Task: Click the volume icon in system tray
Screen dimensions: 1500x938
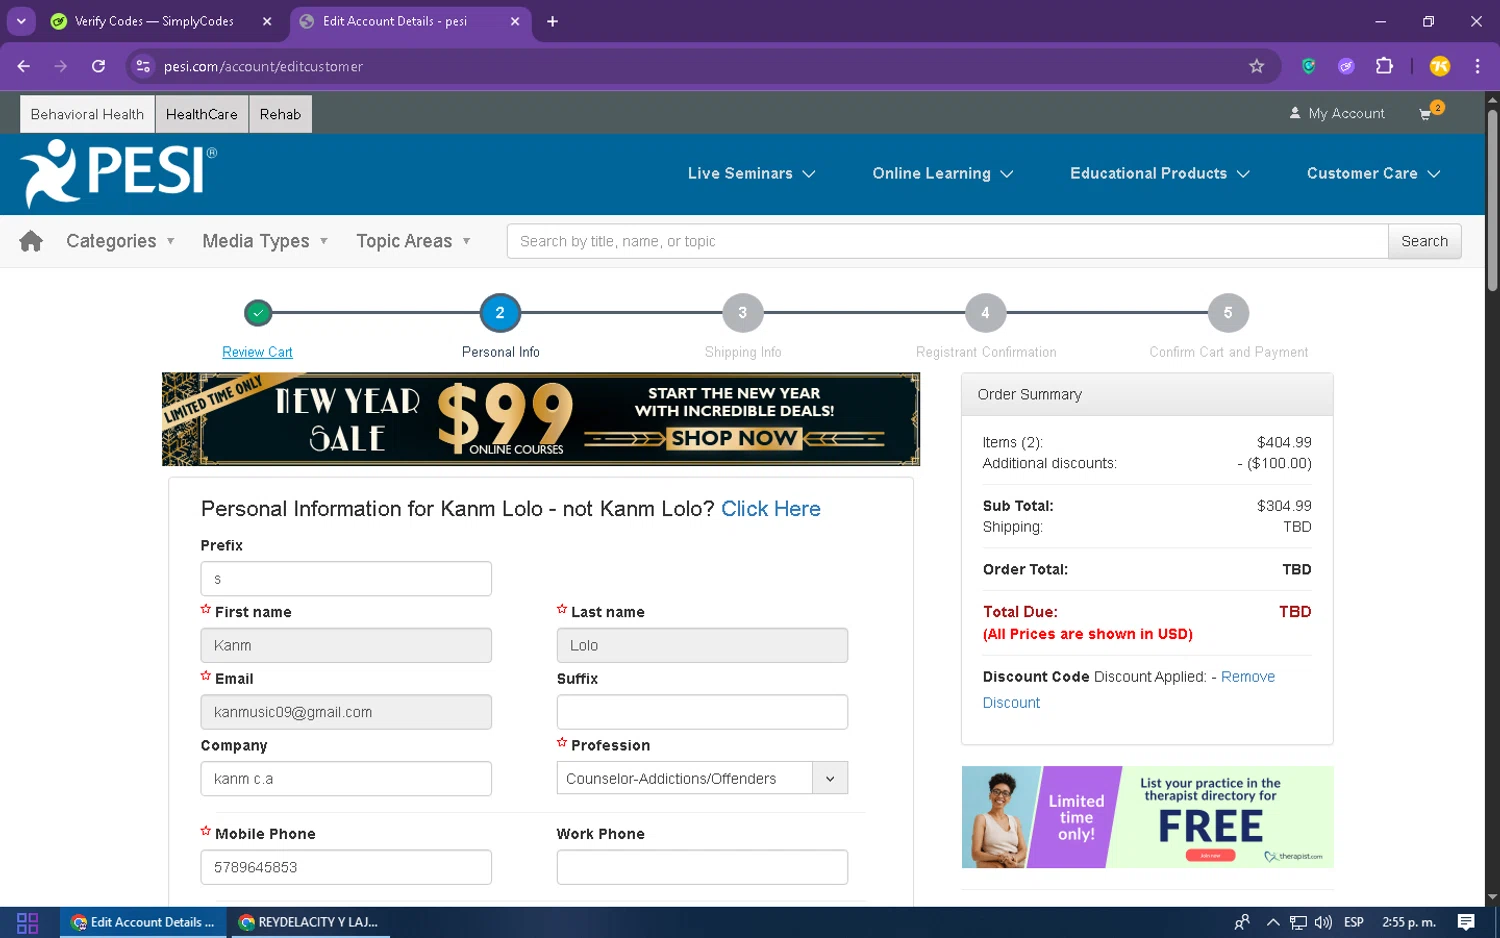Action: tap(1323, 922)
